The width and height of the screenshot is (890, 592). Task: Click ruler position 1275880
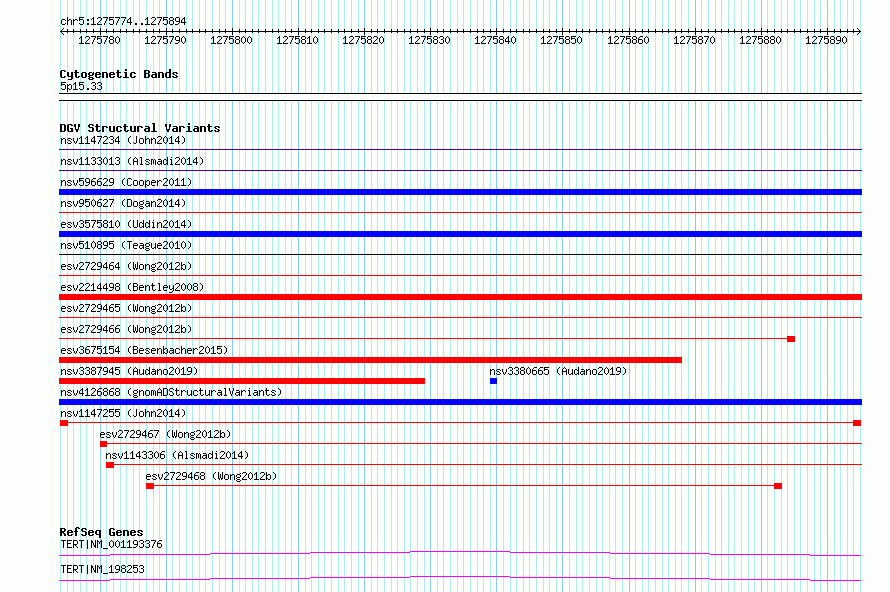(760, 40)
